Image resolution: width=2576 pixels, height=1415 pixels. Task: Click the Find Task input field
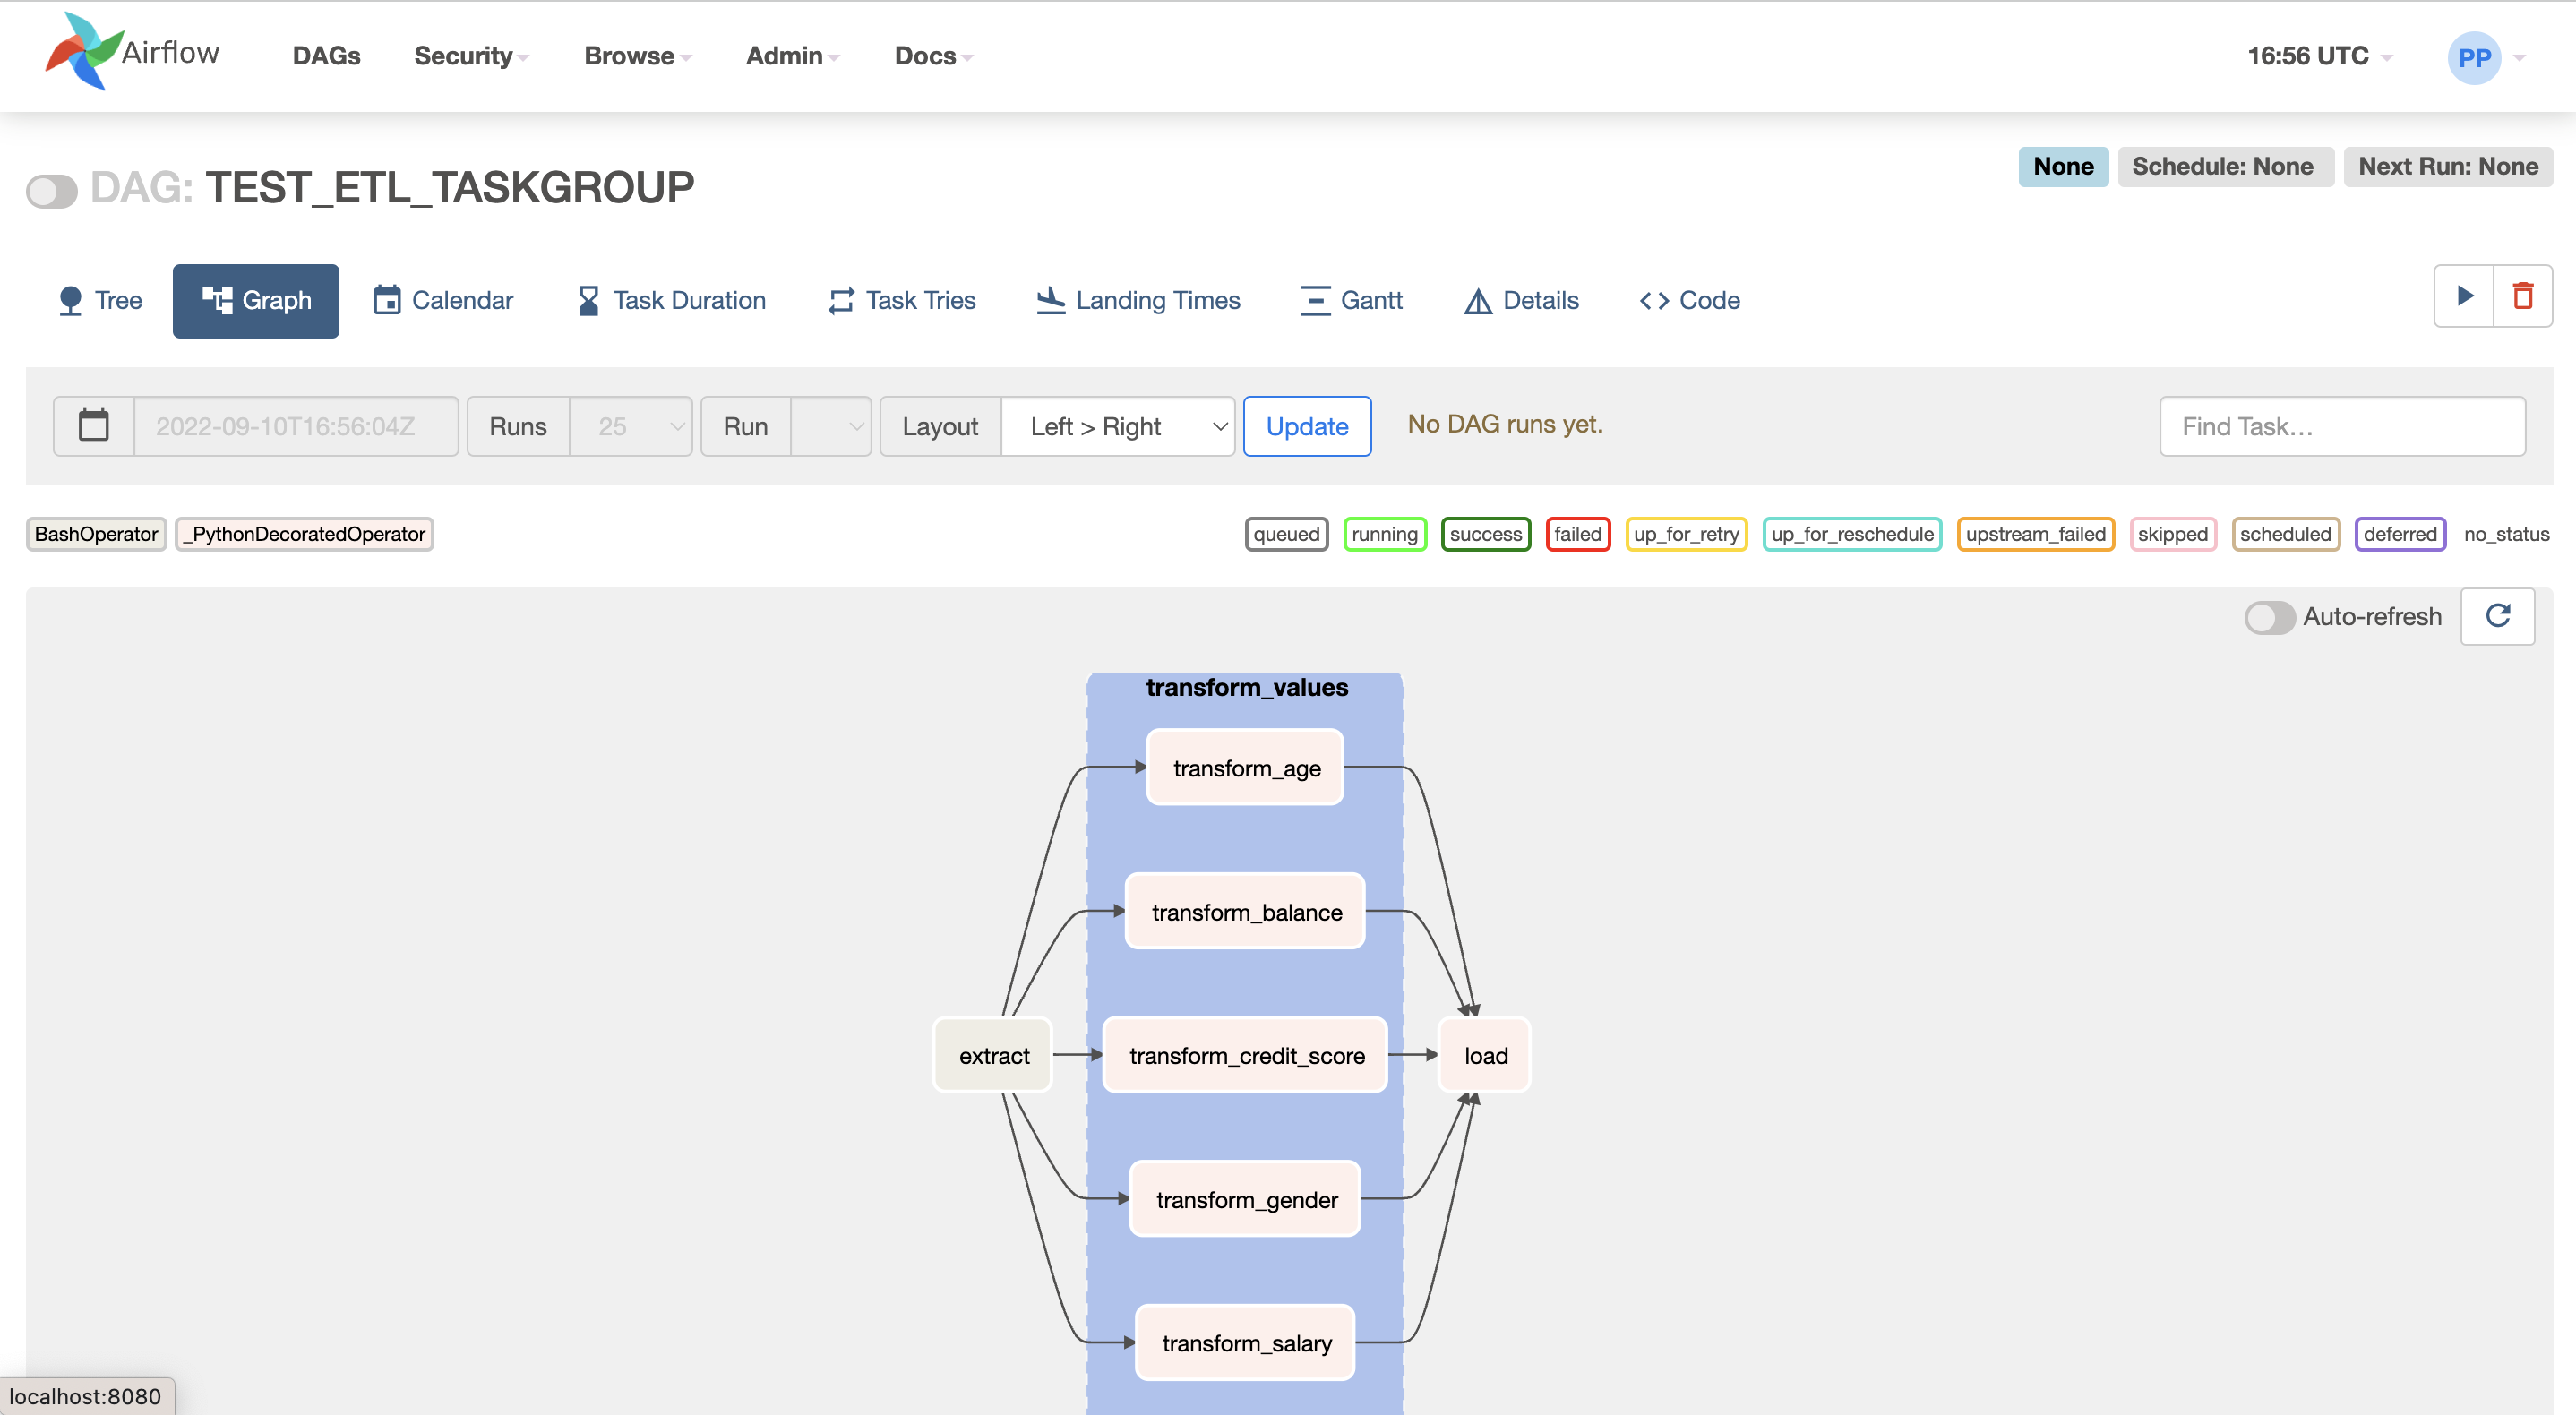click(2342, 426)
